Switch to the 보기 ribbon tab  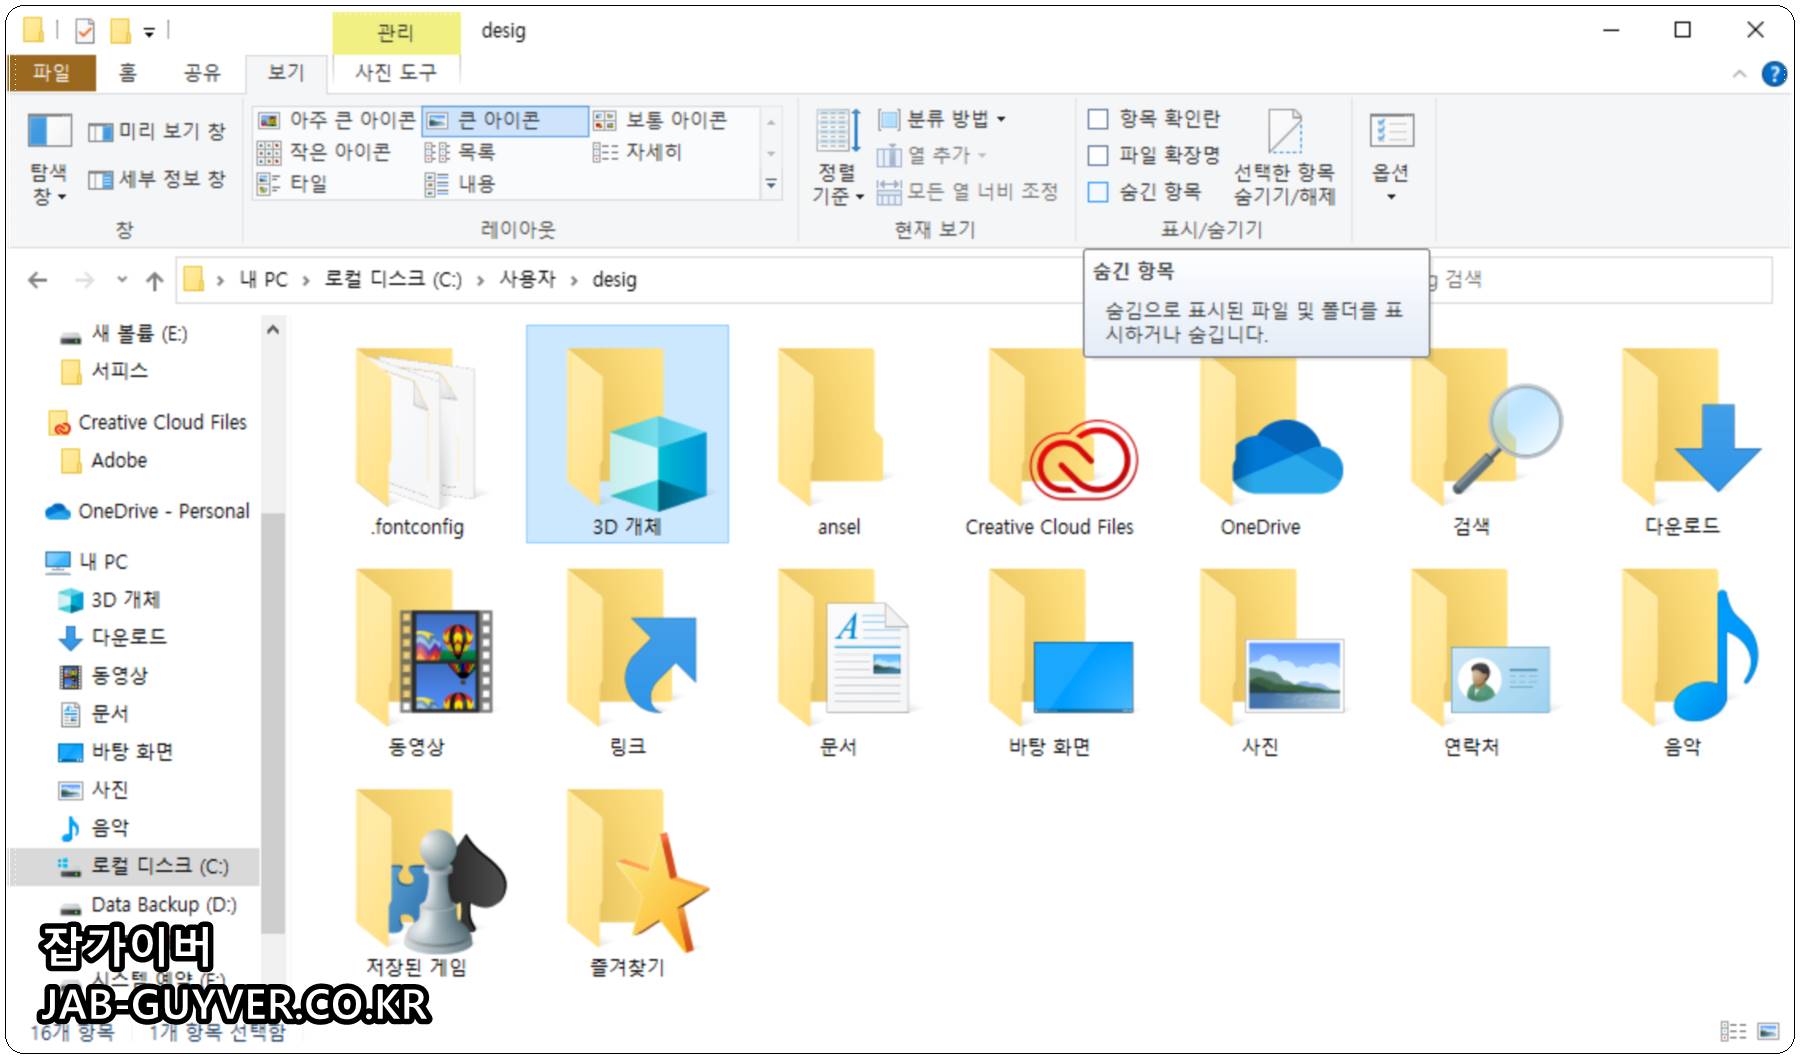286,72
